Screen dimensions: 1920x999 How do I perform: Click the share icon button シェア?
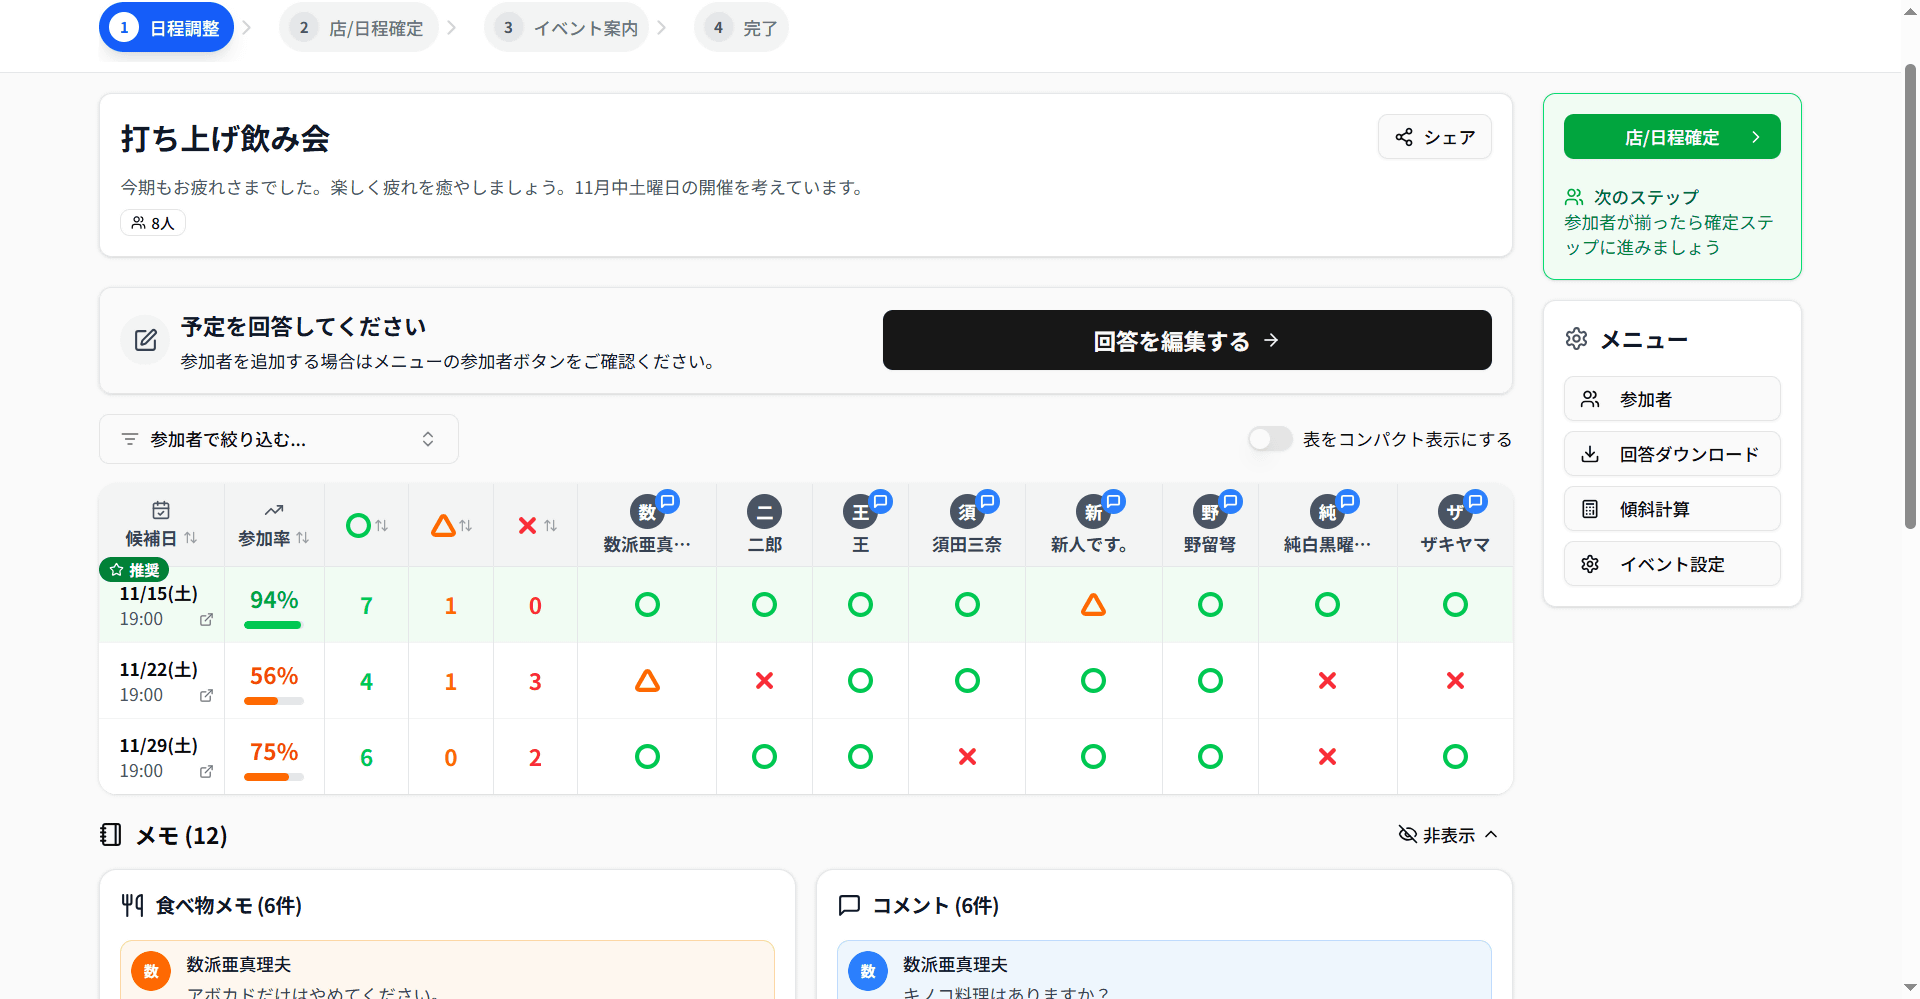tap(1434, 137)
